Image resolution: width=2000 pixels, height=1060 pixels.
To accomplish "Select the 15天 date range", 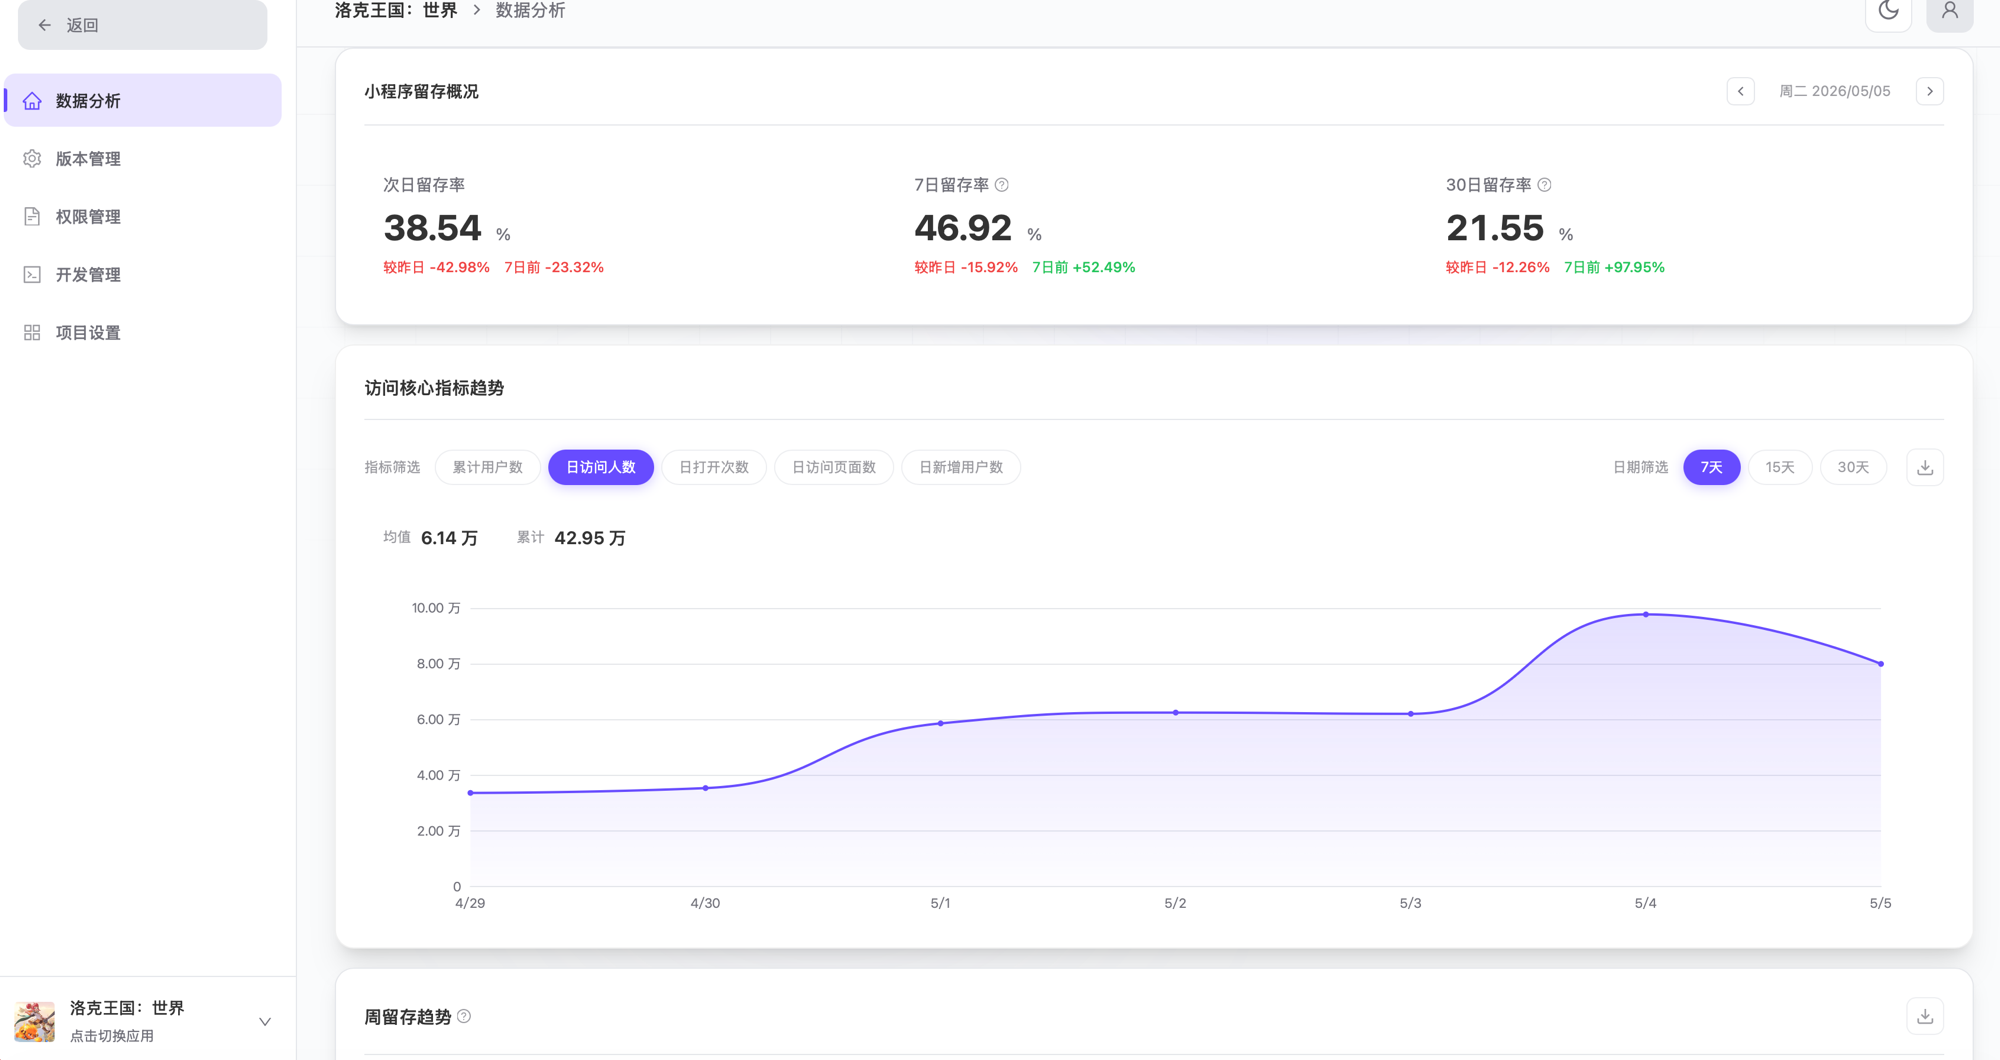I will coord(1779,467).
